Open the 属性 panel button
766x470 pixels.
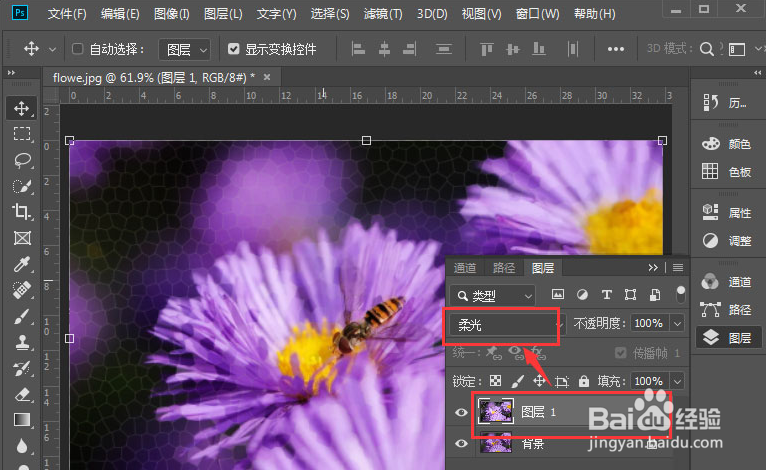click(x=726, y=212)
